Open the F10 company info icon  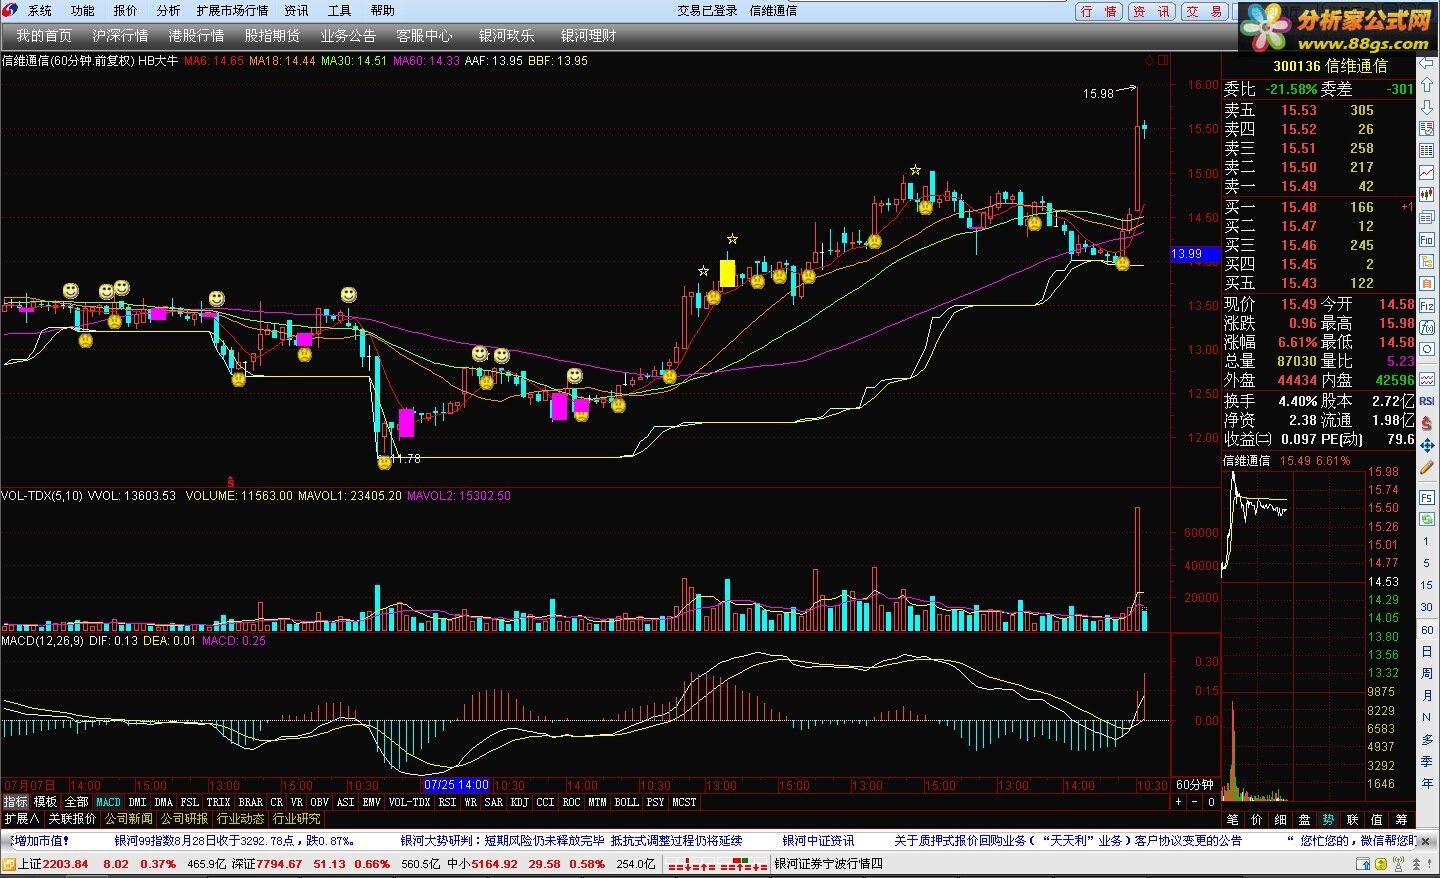1427,240
